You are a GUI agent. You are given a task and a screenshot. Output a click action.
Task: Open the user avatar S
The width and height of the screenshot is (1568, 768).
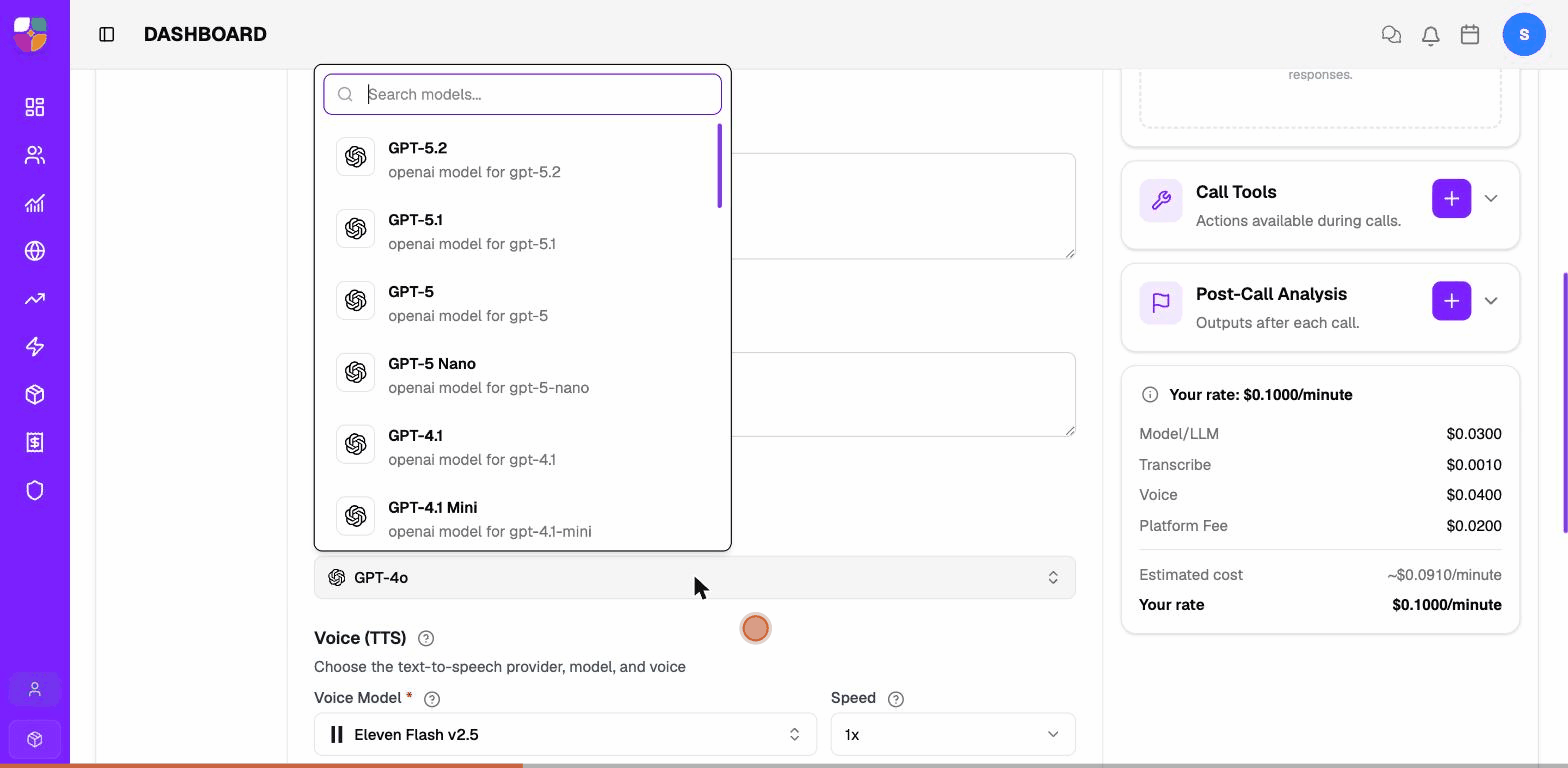click(x=1524, y=34)
